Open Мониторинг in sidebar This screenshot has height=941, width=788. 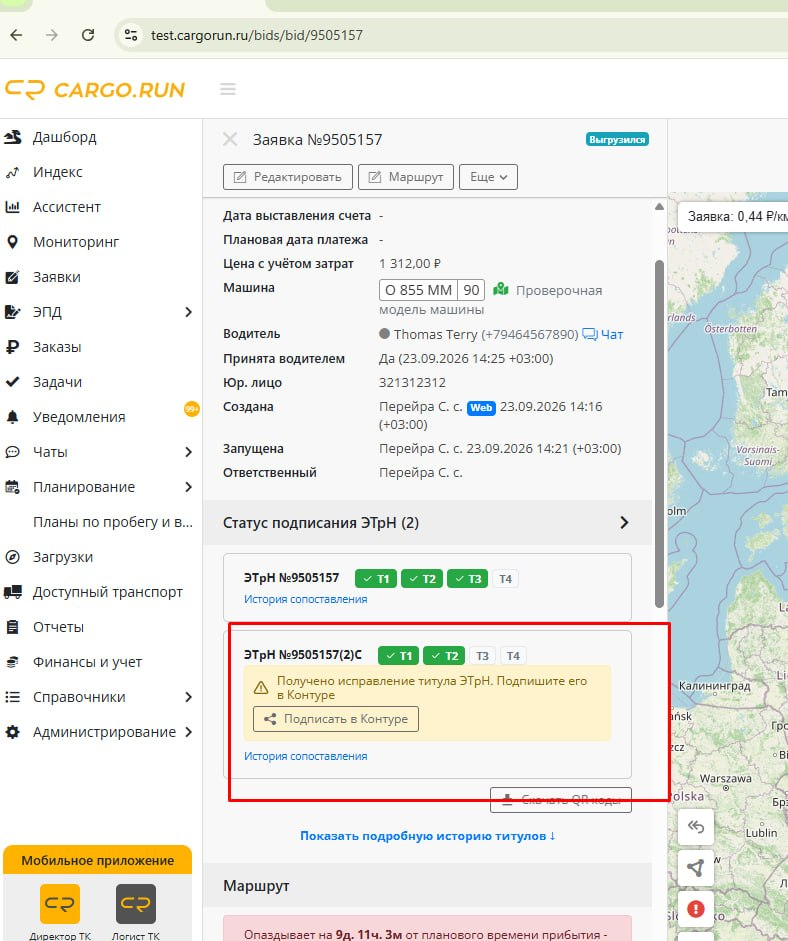click(76, 242)
